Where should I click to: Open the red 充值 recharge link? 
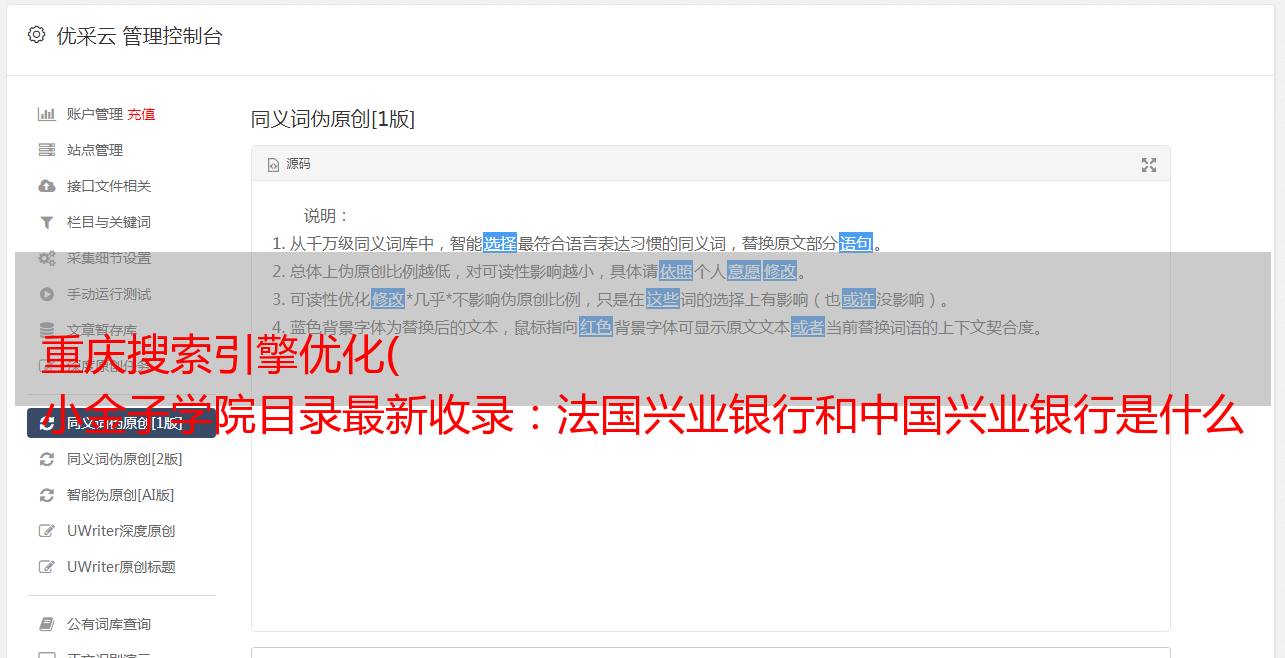pos(141,114)
